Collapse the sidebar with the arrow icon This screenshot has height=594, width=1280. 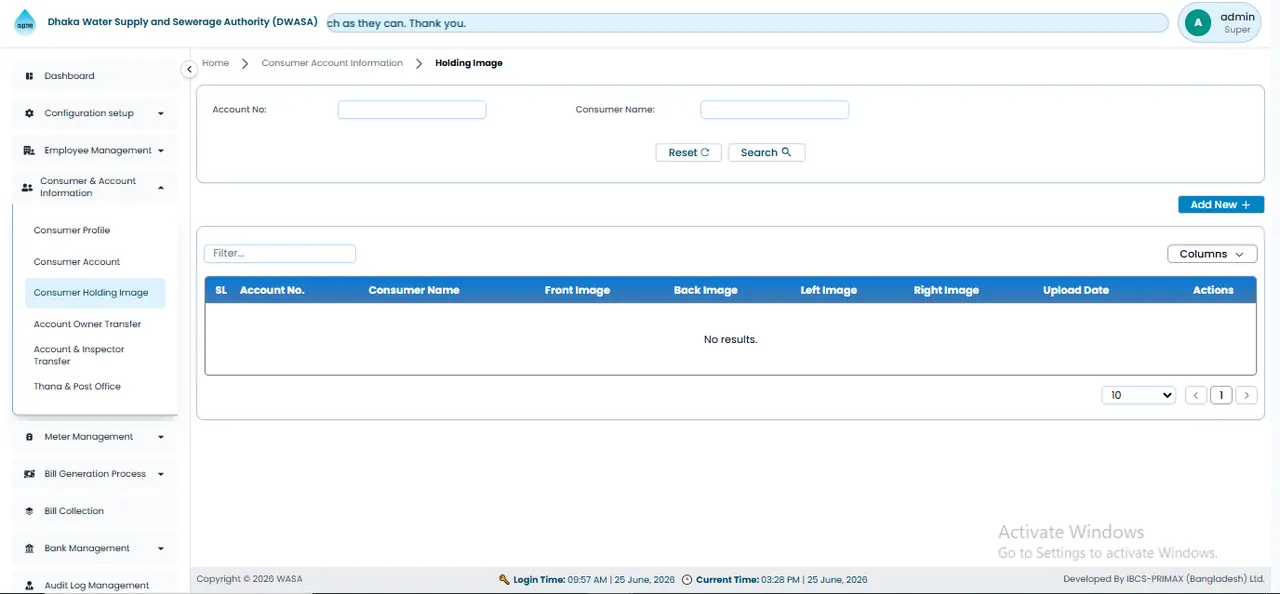tap(189, 69)
